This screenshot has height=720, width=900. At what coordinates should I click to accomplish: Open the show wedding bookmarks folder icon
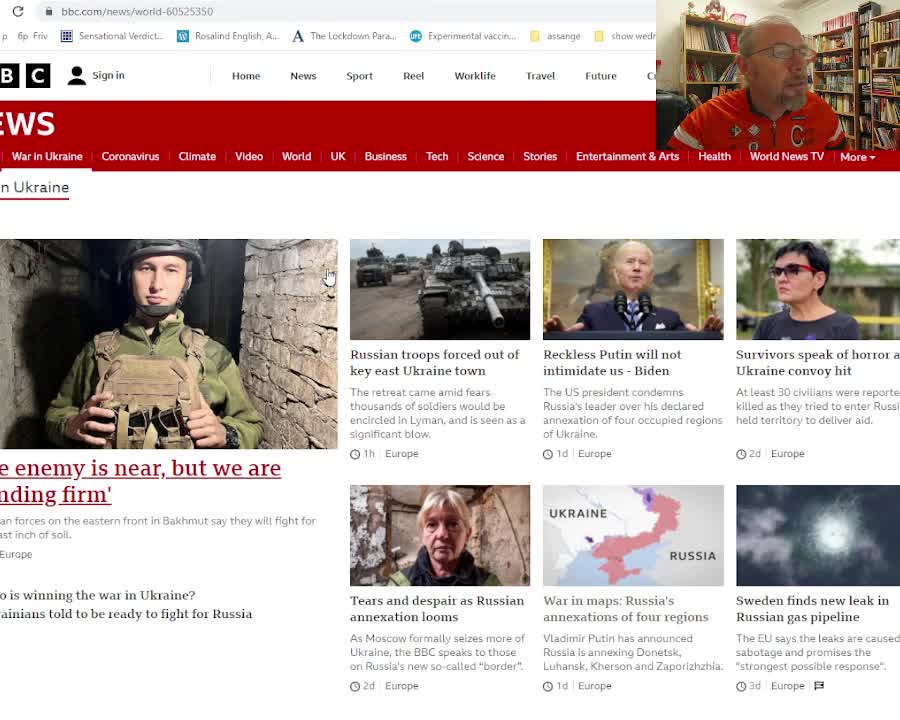click(601, 36)
